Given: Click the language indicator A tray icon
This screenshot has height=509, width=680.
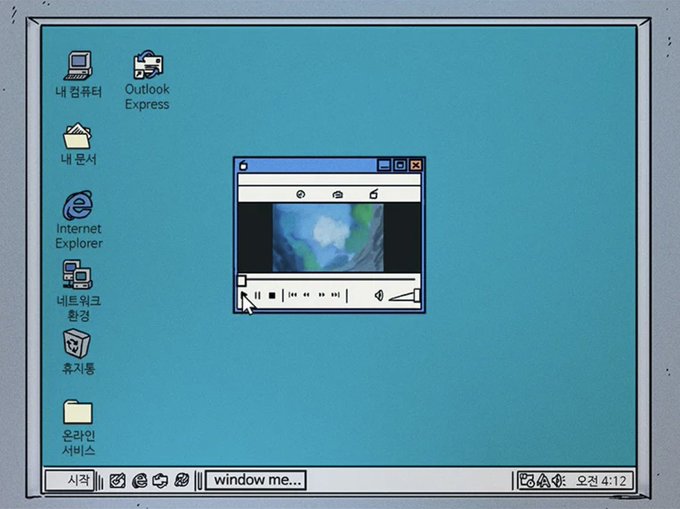Looking at the screenshot, I should 543,480.
